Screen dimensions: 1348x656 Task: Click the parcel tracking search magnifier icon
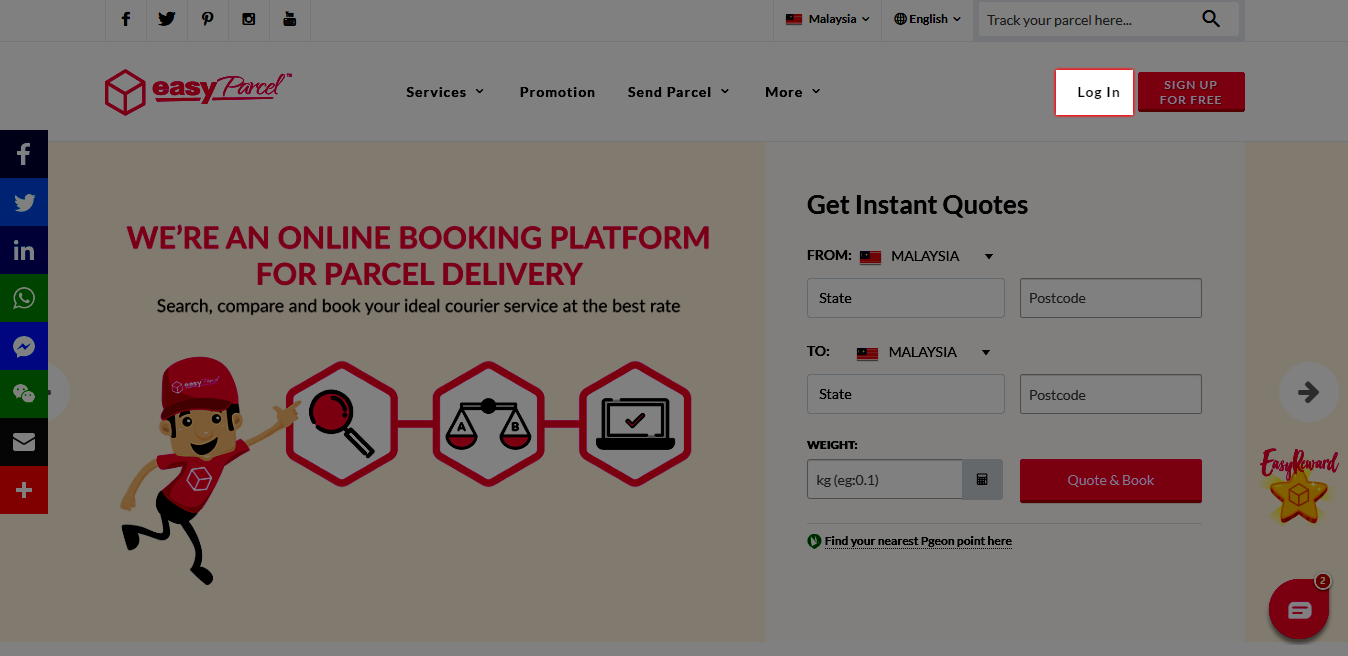[1211, 19]
